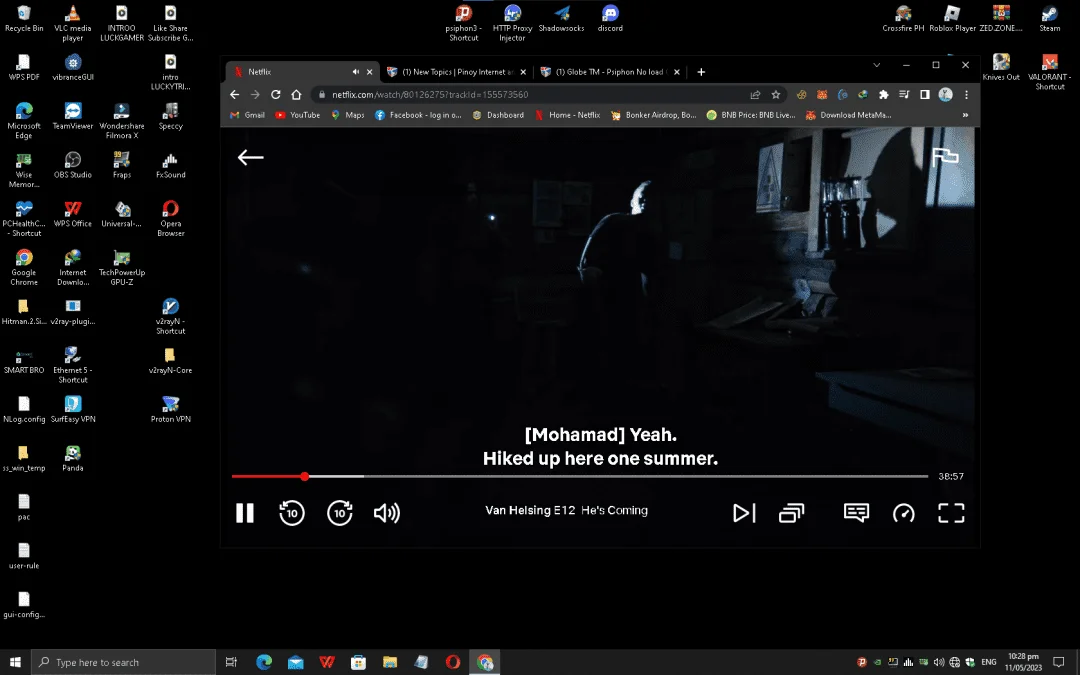Click the taskbar search box
The width and height of the screenshot is (1080, 675).
(x=124, y=662)
